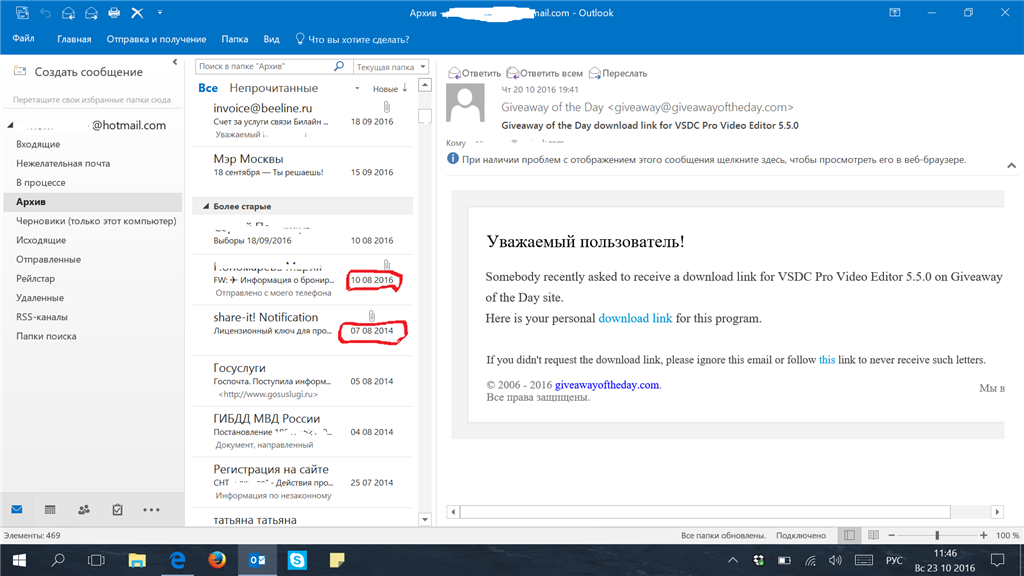Click the Undo arrow icon in title bar

pos(45,12)
